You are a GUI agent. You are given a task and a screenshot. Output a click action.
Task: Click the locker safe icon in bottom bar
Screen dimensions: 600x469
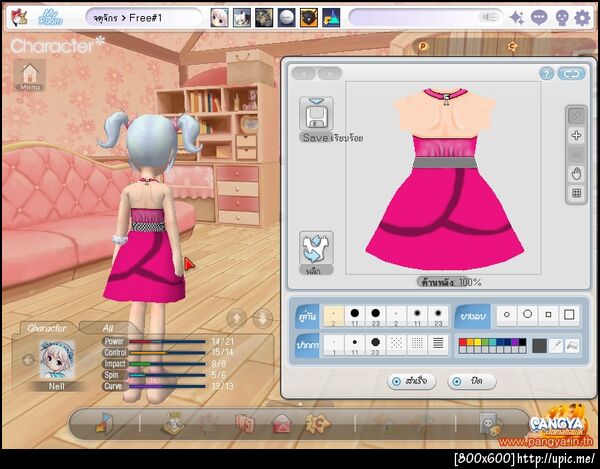(x=491, y=424)
